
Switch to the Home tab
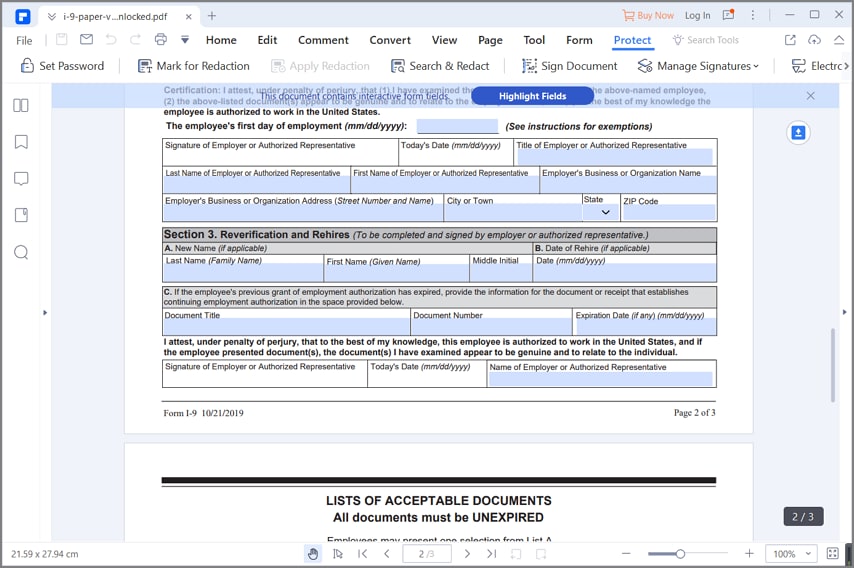(221, 40)
